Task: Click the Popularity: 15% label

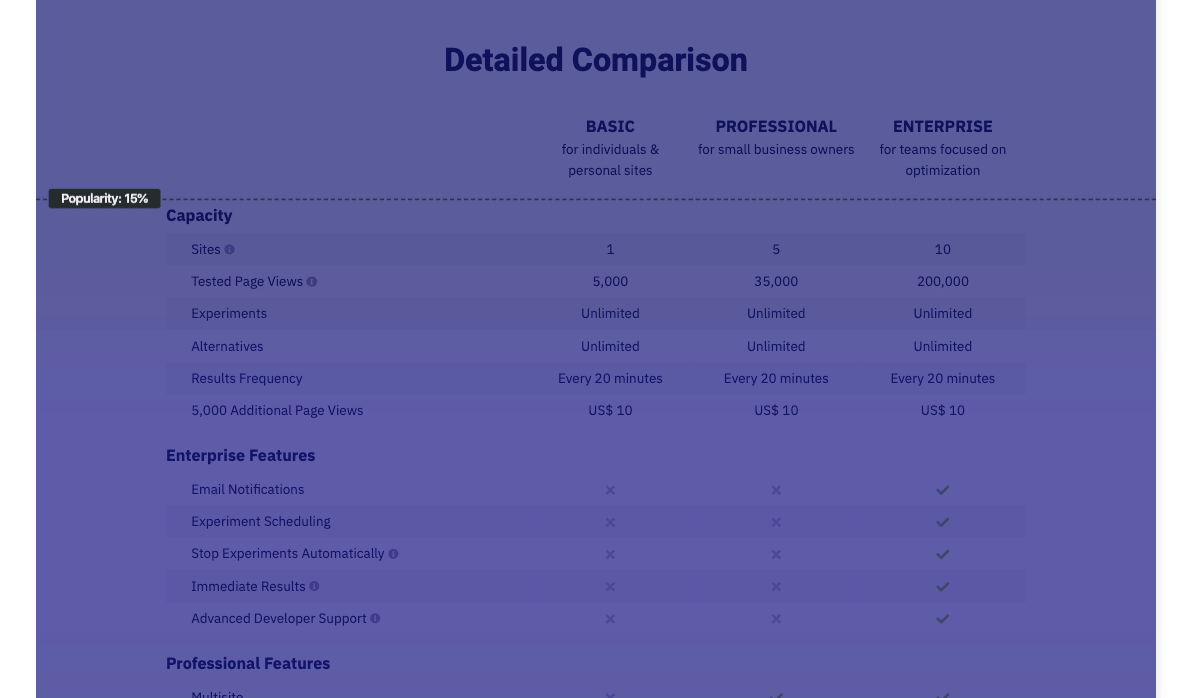Action: (x=105, y=199)
